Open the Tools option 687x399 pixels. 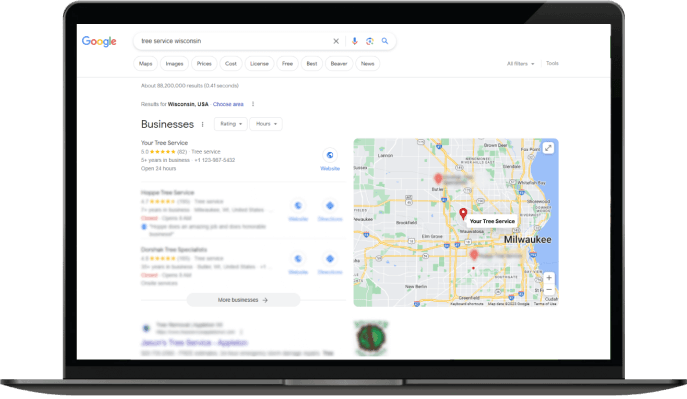(552, 64)
